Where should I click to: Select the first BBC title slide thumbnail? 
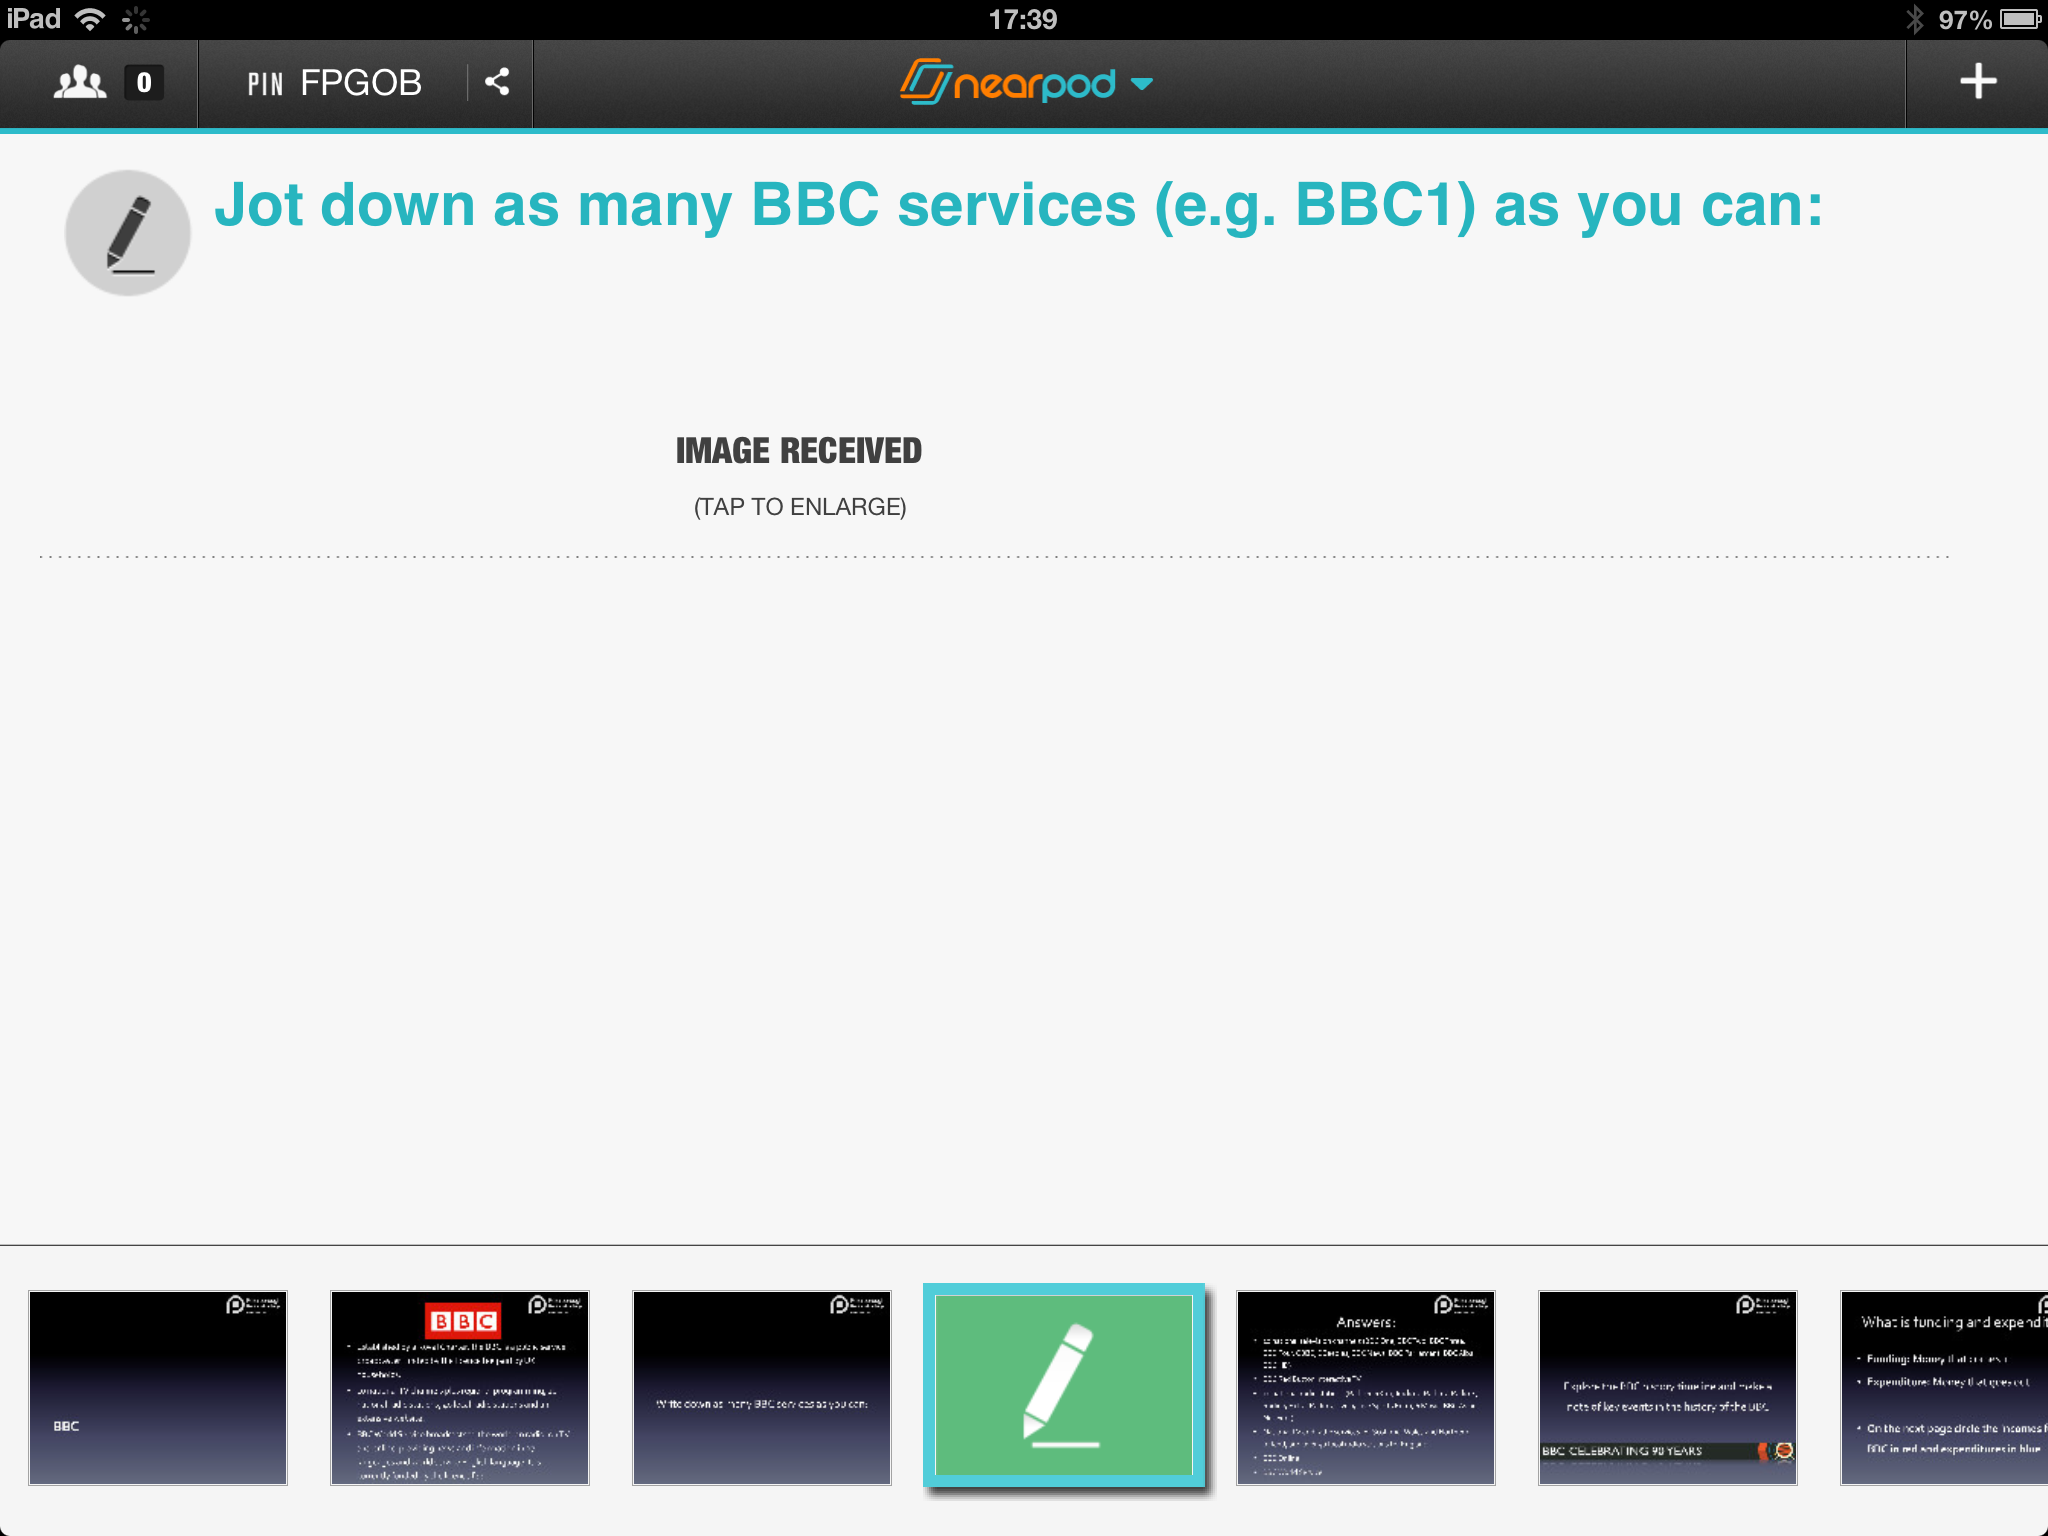tap(158, 1387)
